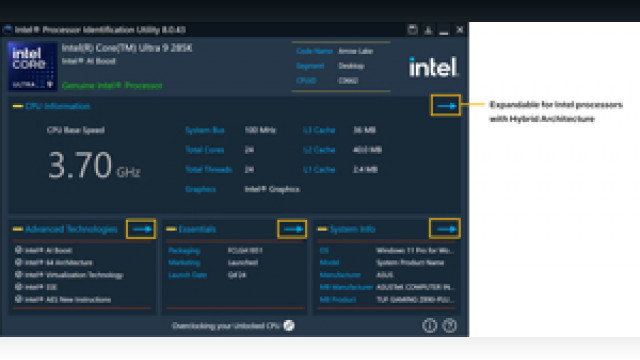Click the MB Product label
640x360 pixels.
tap(338, 299)
